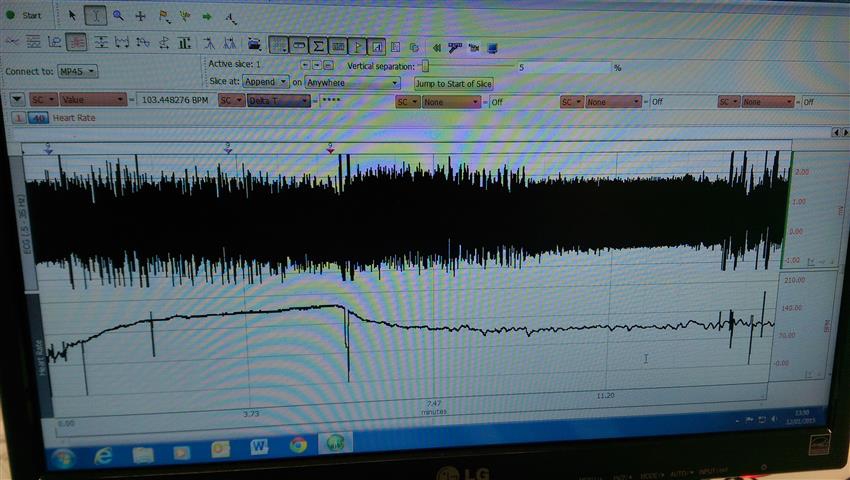This screenshot has height=480, width=850.
Task: Open the Anywhere slice location dropdown
Action: [352, 83]
